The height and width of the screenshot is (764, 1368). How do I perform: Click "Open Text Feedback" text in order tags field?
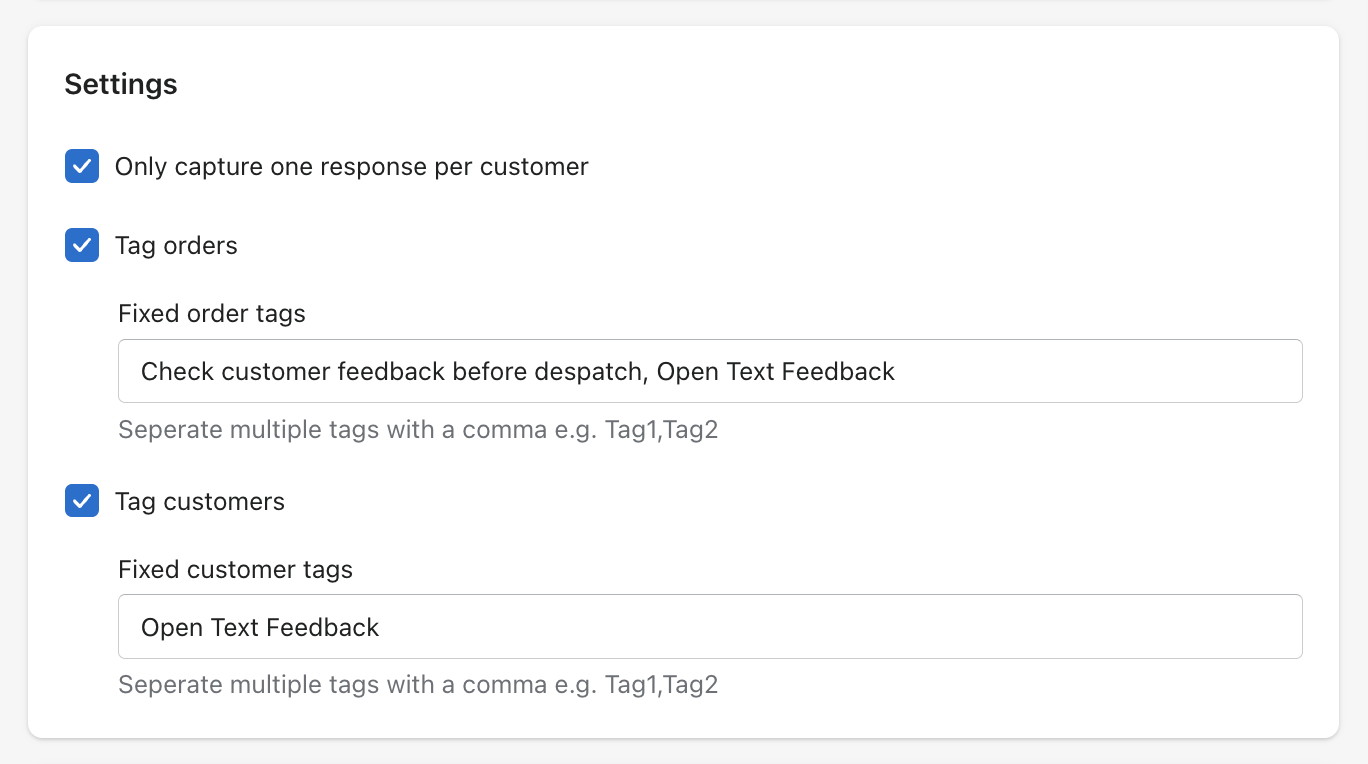tap(776, 372)
